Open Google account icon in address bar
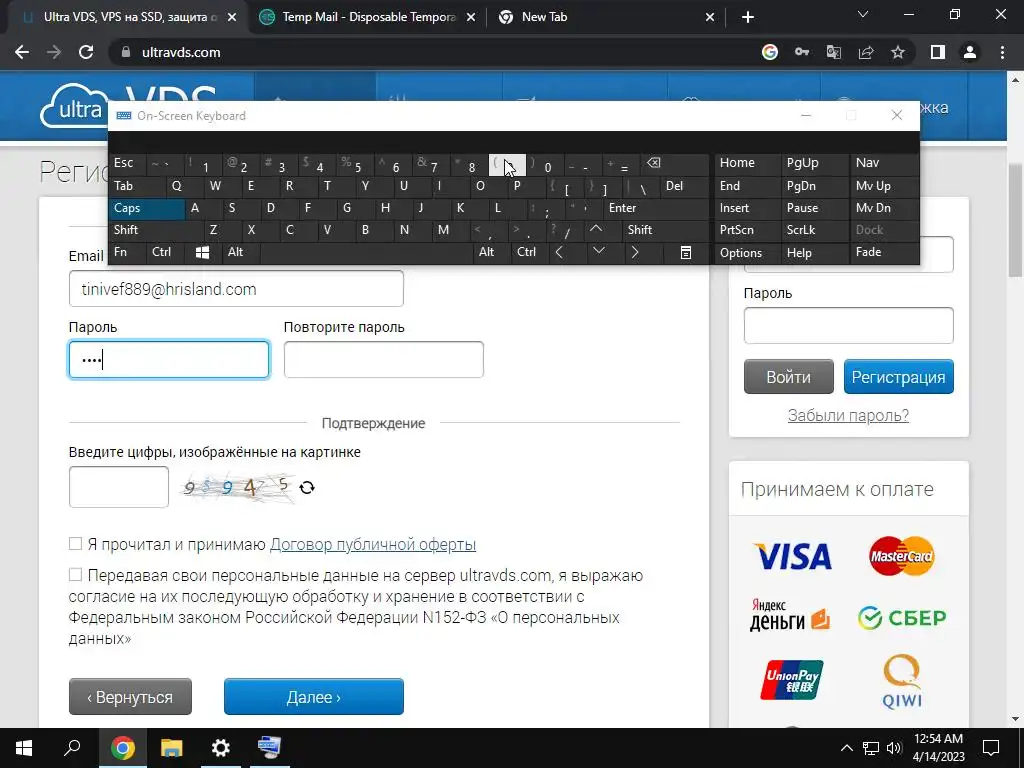 point(770,52)
